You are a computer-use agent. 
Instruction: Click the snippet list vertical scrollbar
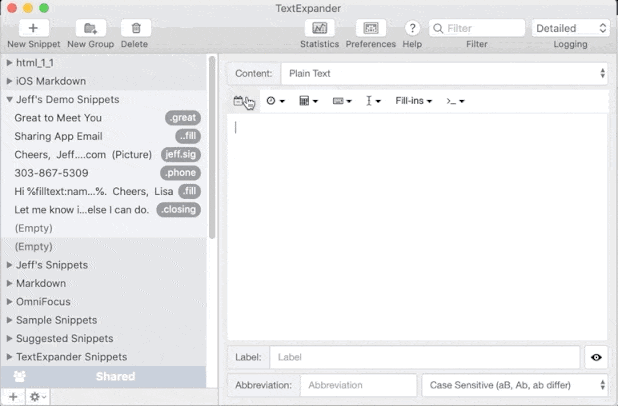(x=212, y=147)
